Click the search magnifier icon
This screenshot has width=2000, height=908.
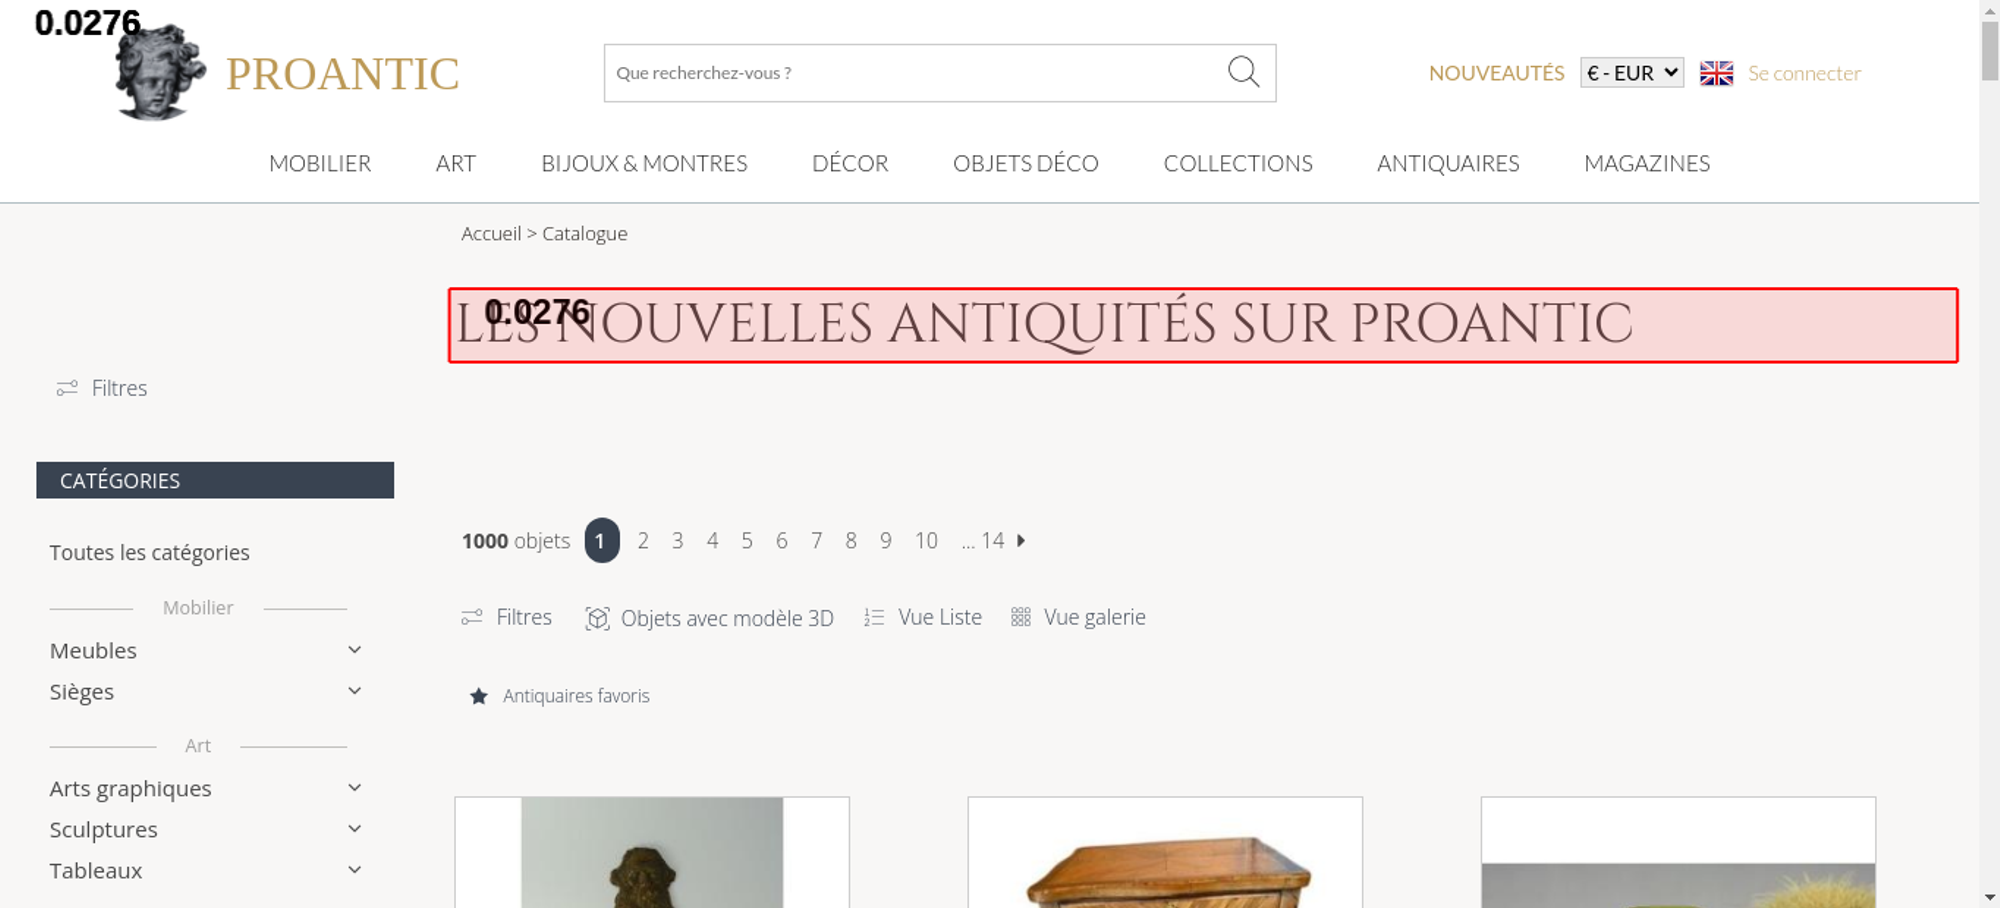click(x=1243, y=71)
